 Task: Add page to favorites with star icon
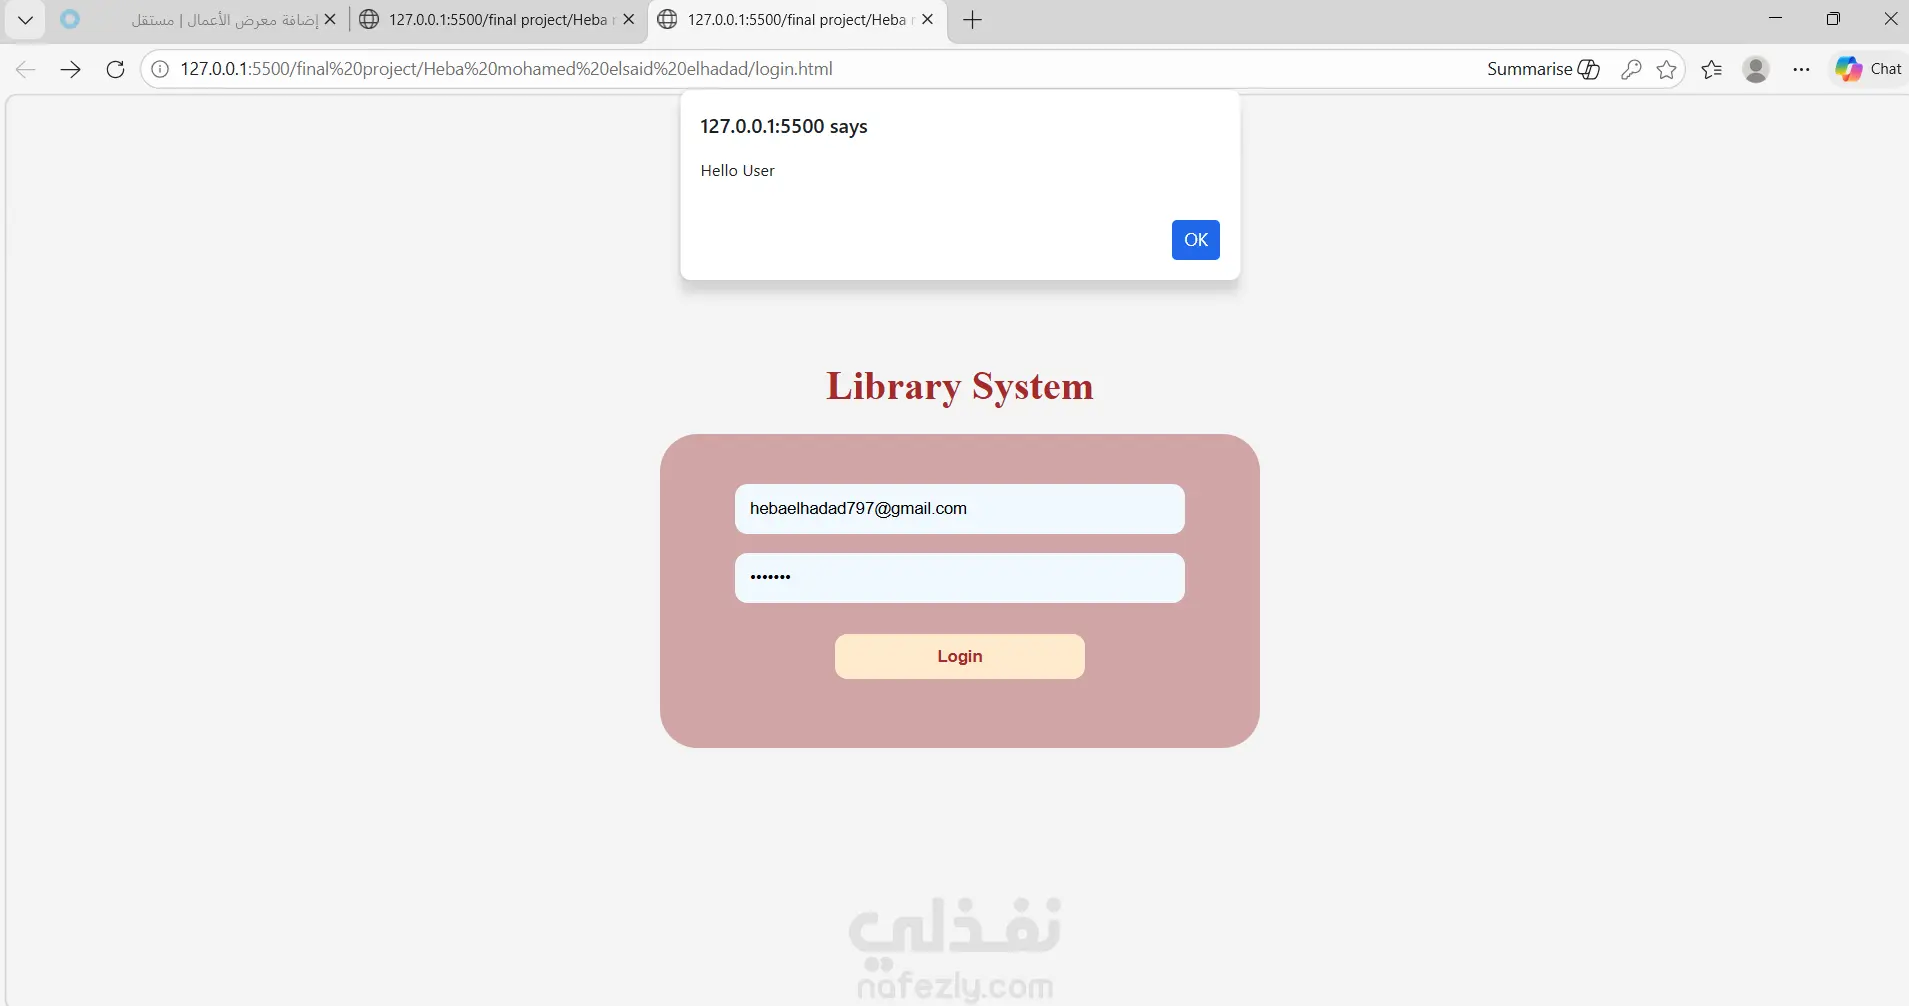point(1666,69)
